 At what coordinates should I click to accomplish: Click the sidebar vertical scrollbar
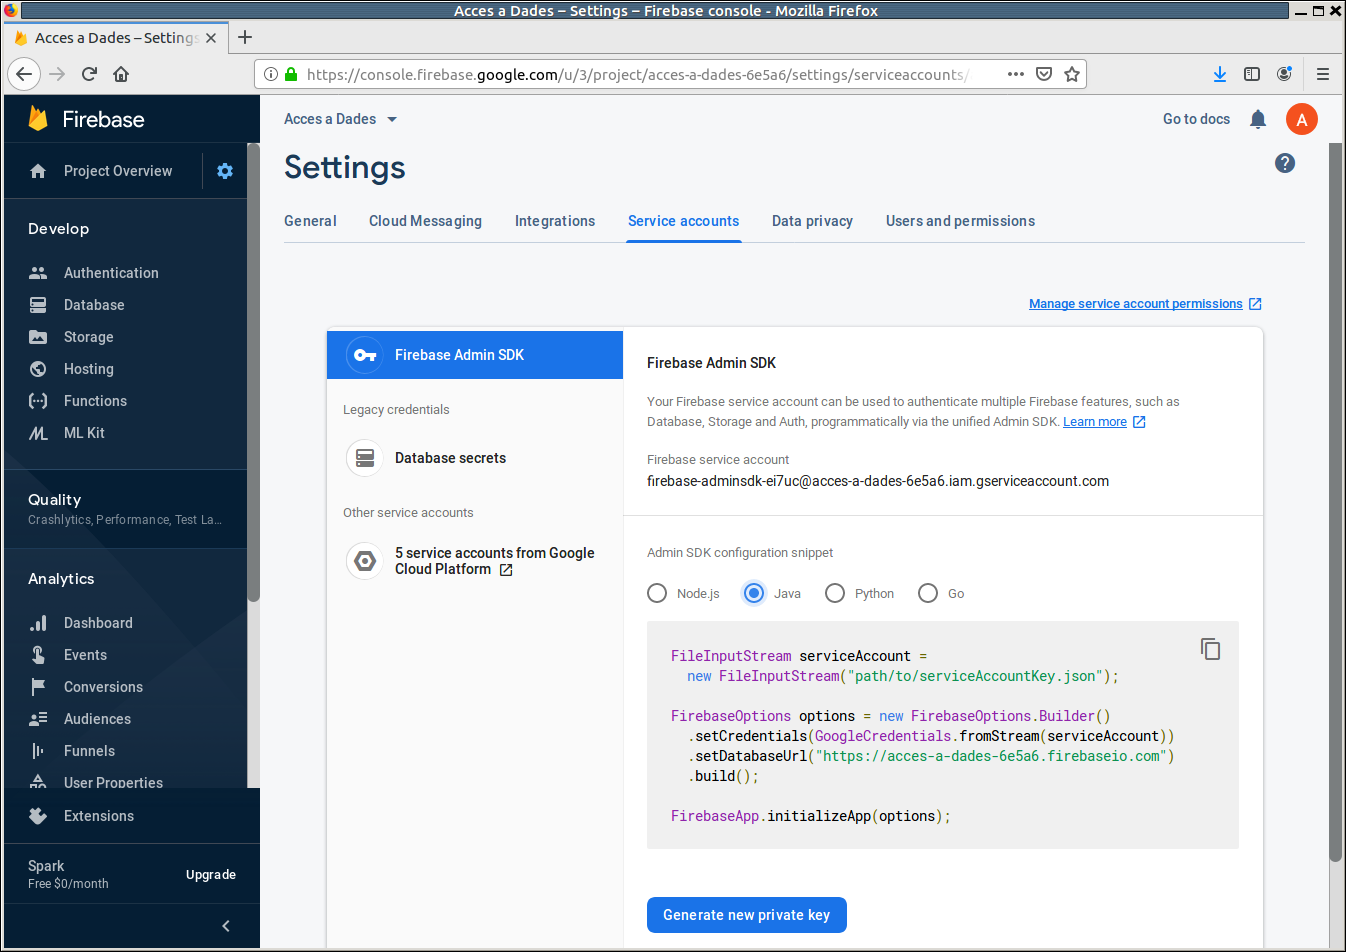pos(254,400)
